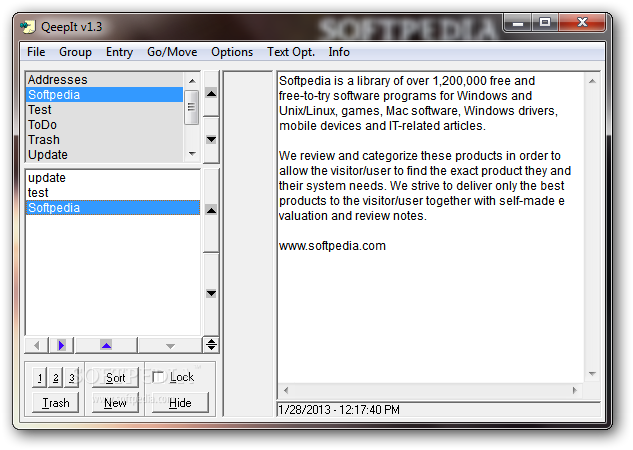Click text area scrollbar up arrow
The height and width of the screenshot is (450, 633).
pos(592,81)
